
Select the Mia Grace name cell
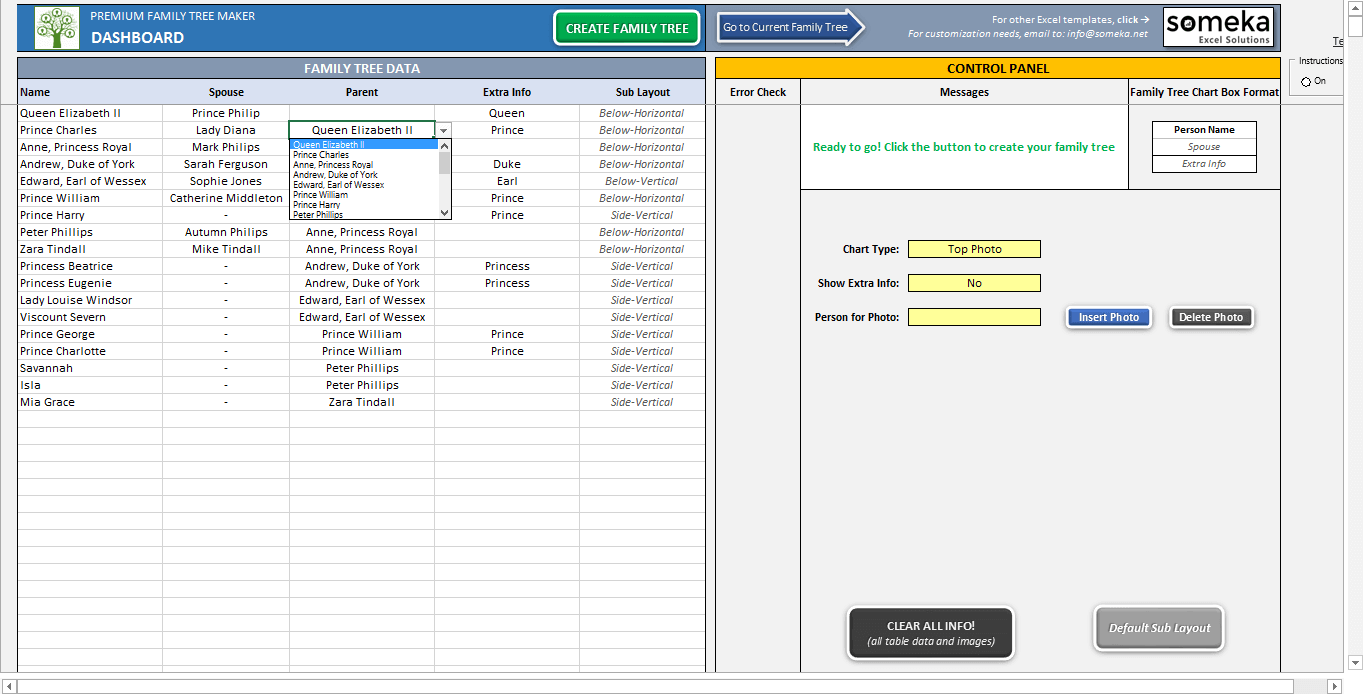click(x=90, y=402)
